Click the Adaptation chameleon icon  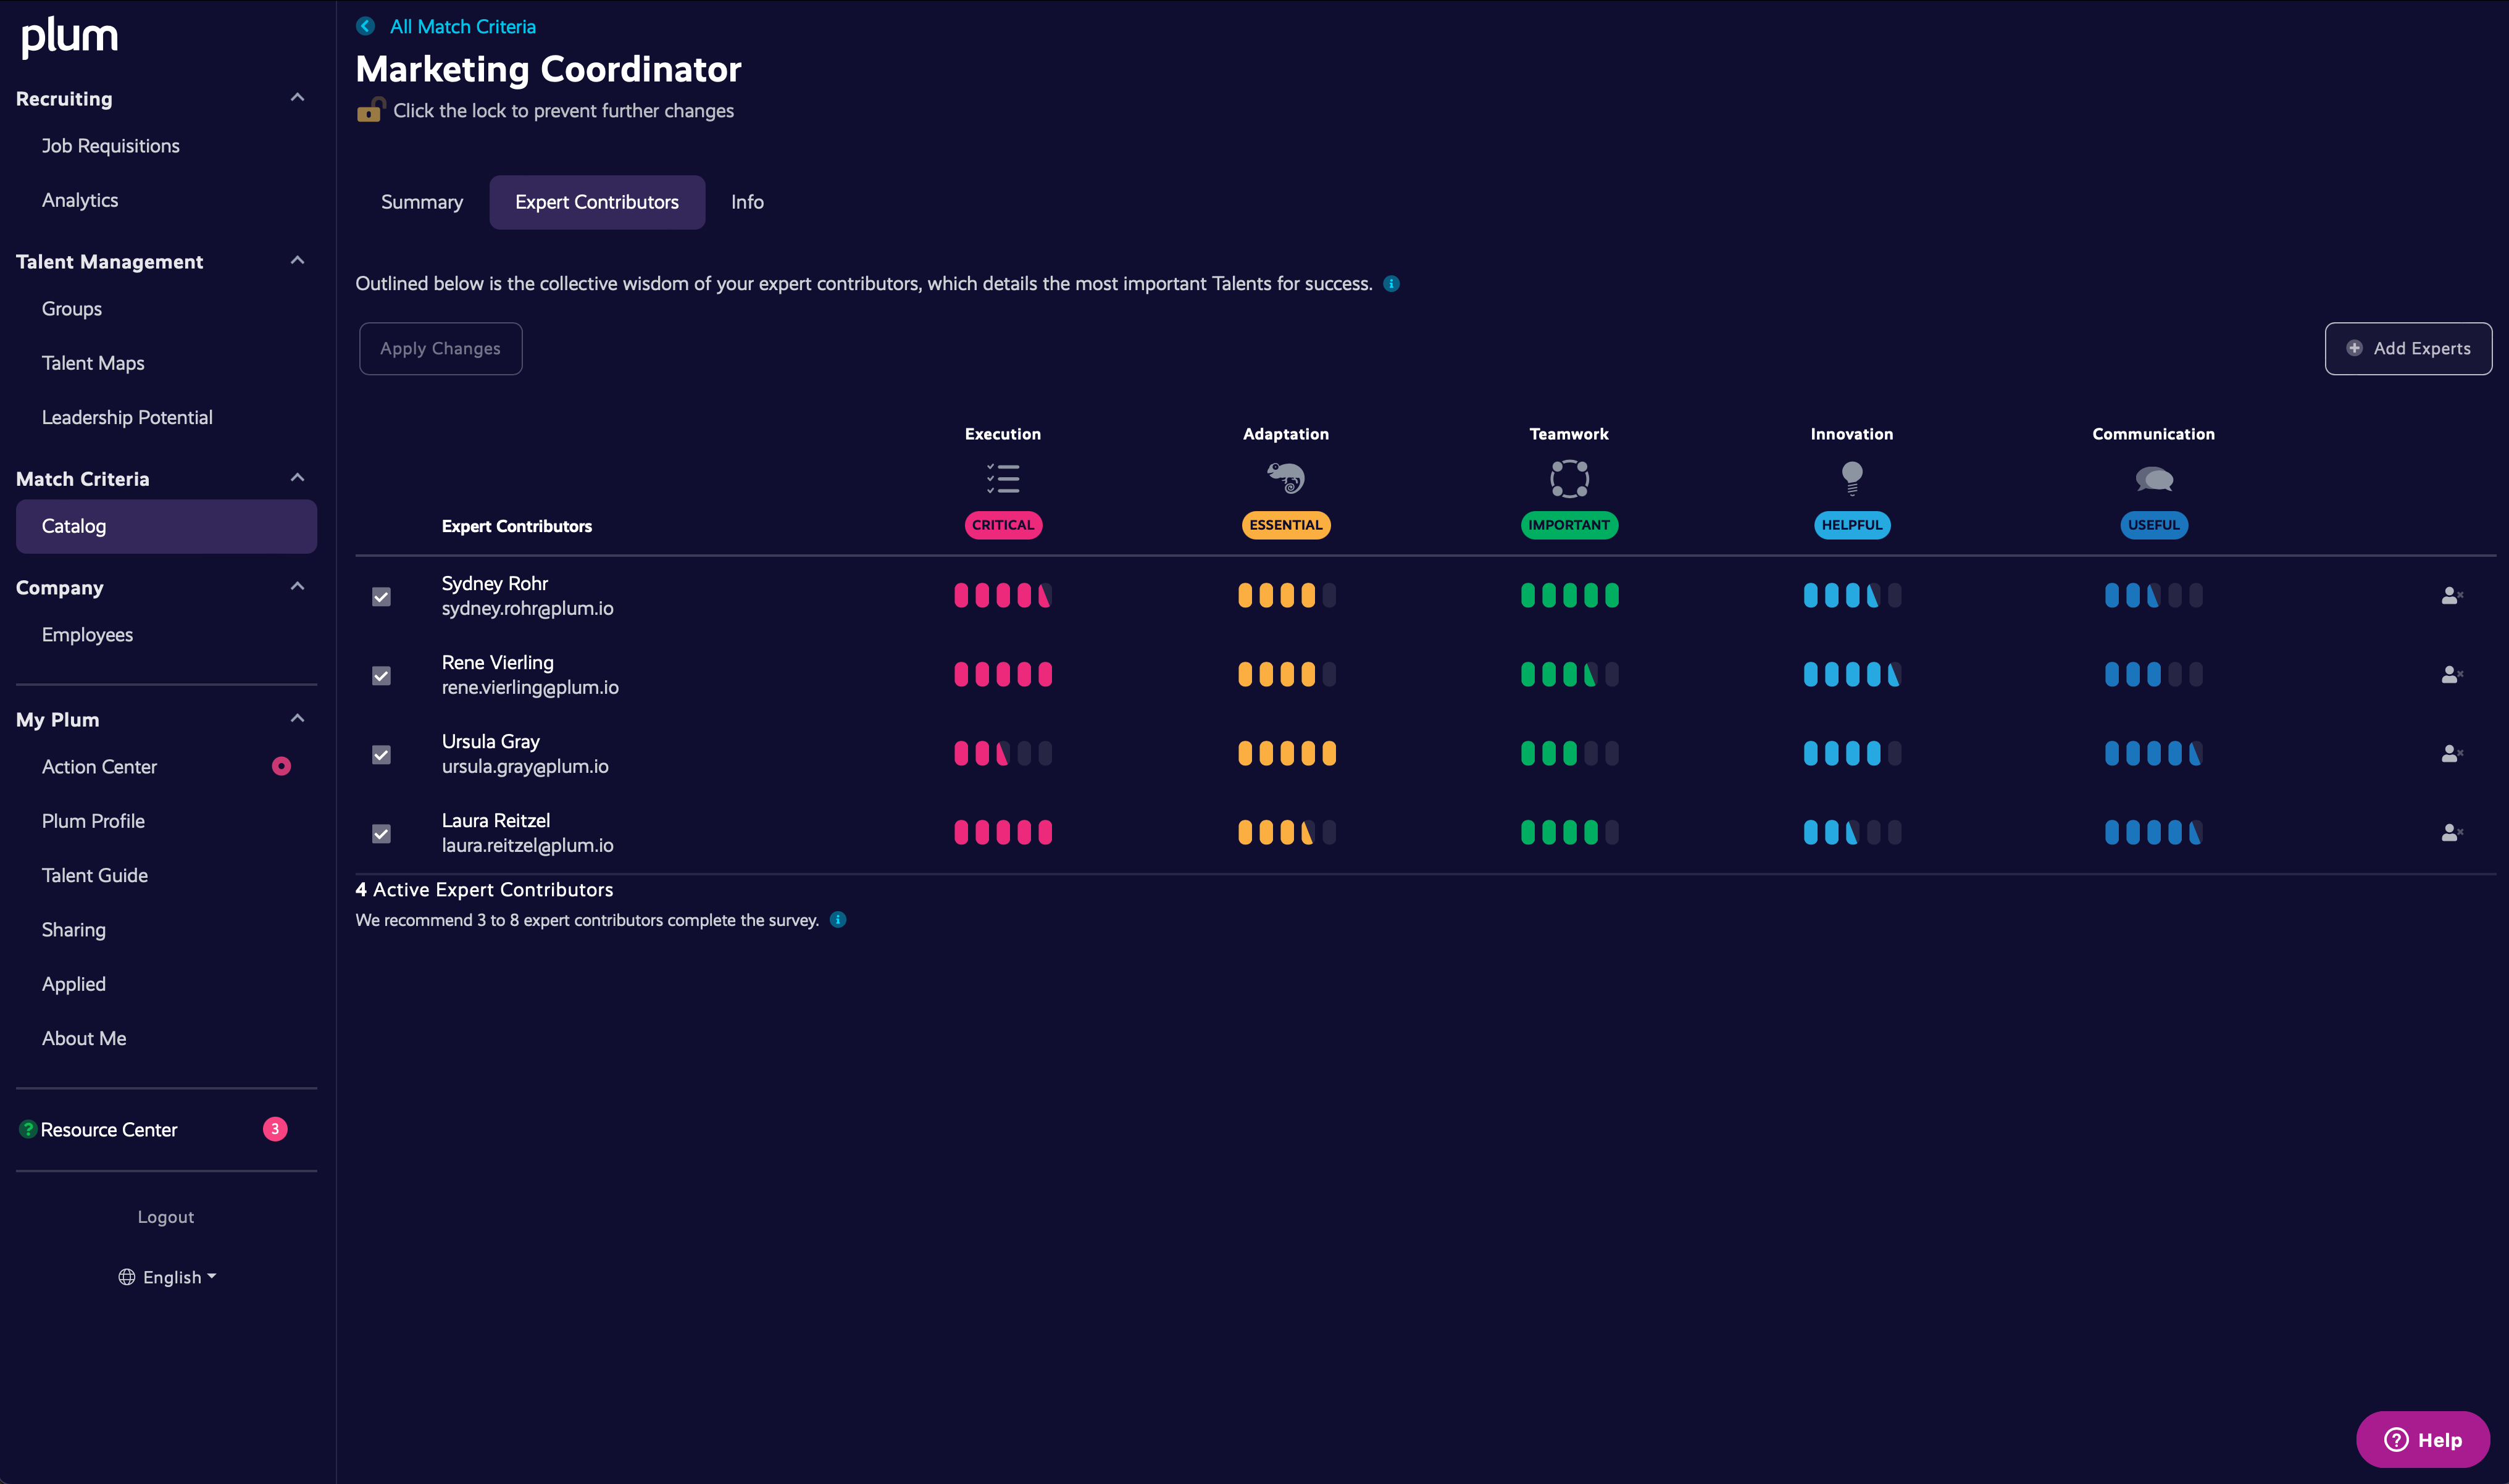click(x=1285, y=479)
